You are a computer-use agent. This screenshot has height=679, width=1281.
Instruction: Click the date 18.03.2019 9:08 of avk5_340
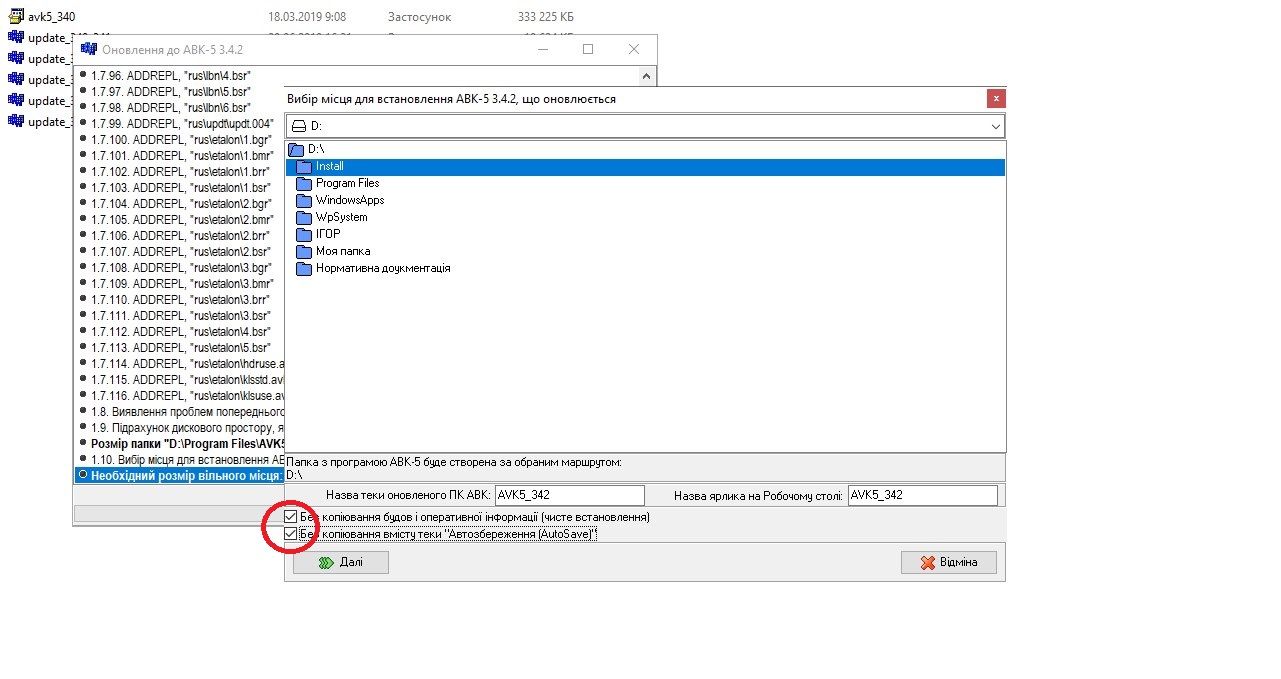click(307, 17)
